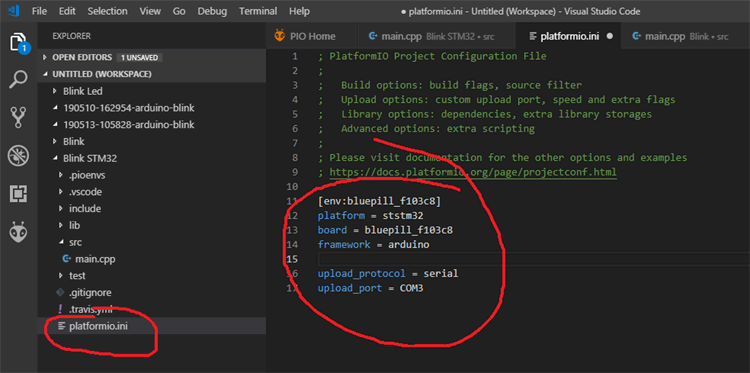The image size is (750, 373).
Task: Click the VS Code logo in title bar
Action: click(x=14, y=11)
